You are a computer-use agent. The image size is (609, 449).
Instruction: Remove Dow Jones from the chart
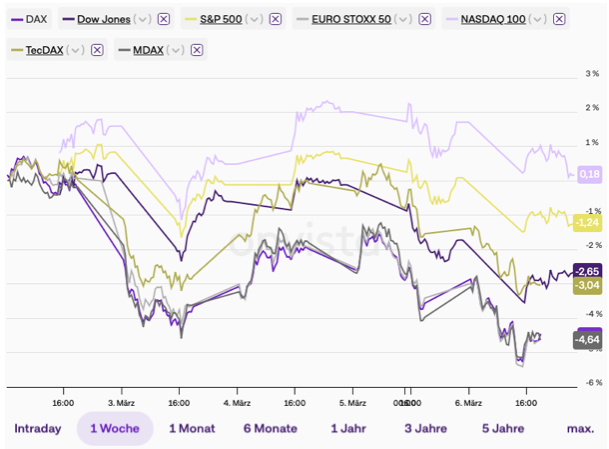pyautogui.click(x=164, y=19)
